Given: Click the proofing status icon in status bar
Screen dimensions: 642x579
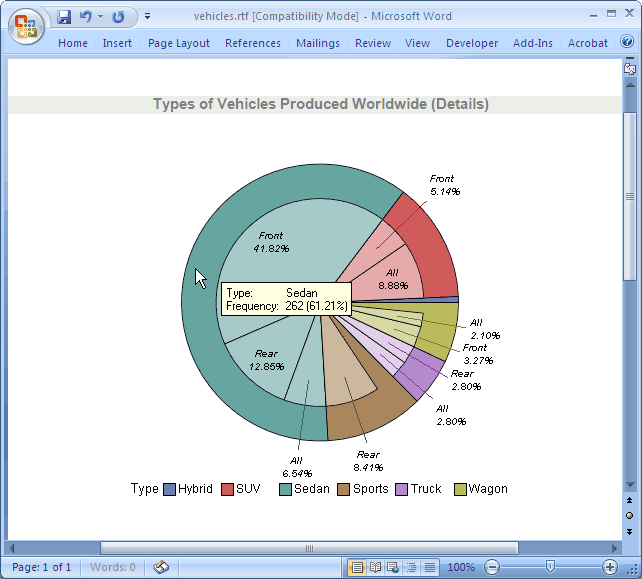Looking at the screenshot, I should click(x=161, y=567).
